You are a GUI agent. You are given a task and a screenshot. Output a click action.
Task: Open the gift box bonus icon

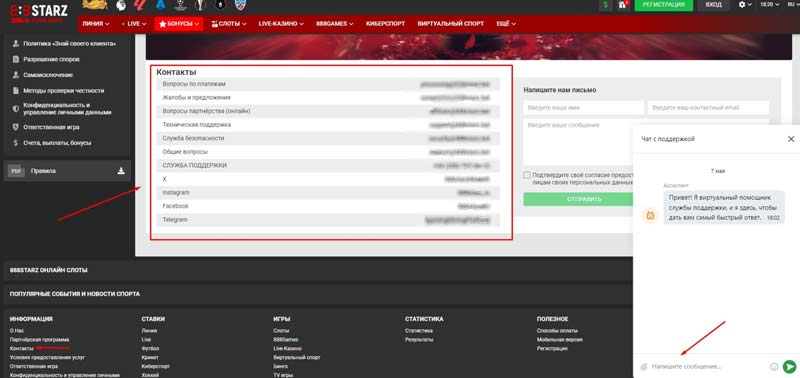tap(622, 5)
